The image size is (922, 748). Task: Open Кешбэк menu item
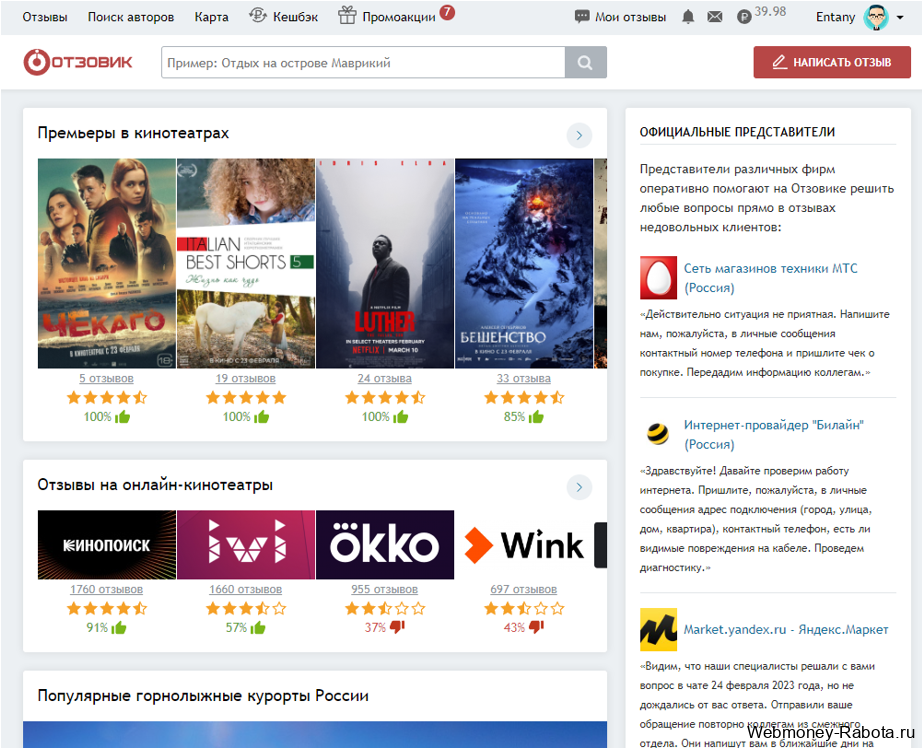point(295,17)
